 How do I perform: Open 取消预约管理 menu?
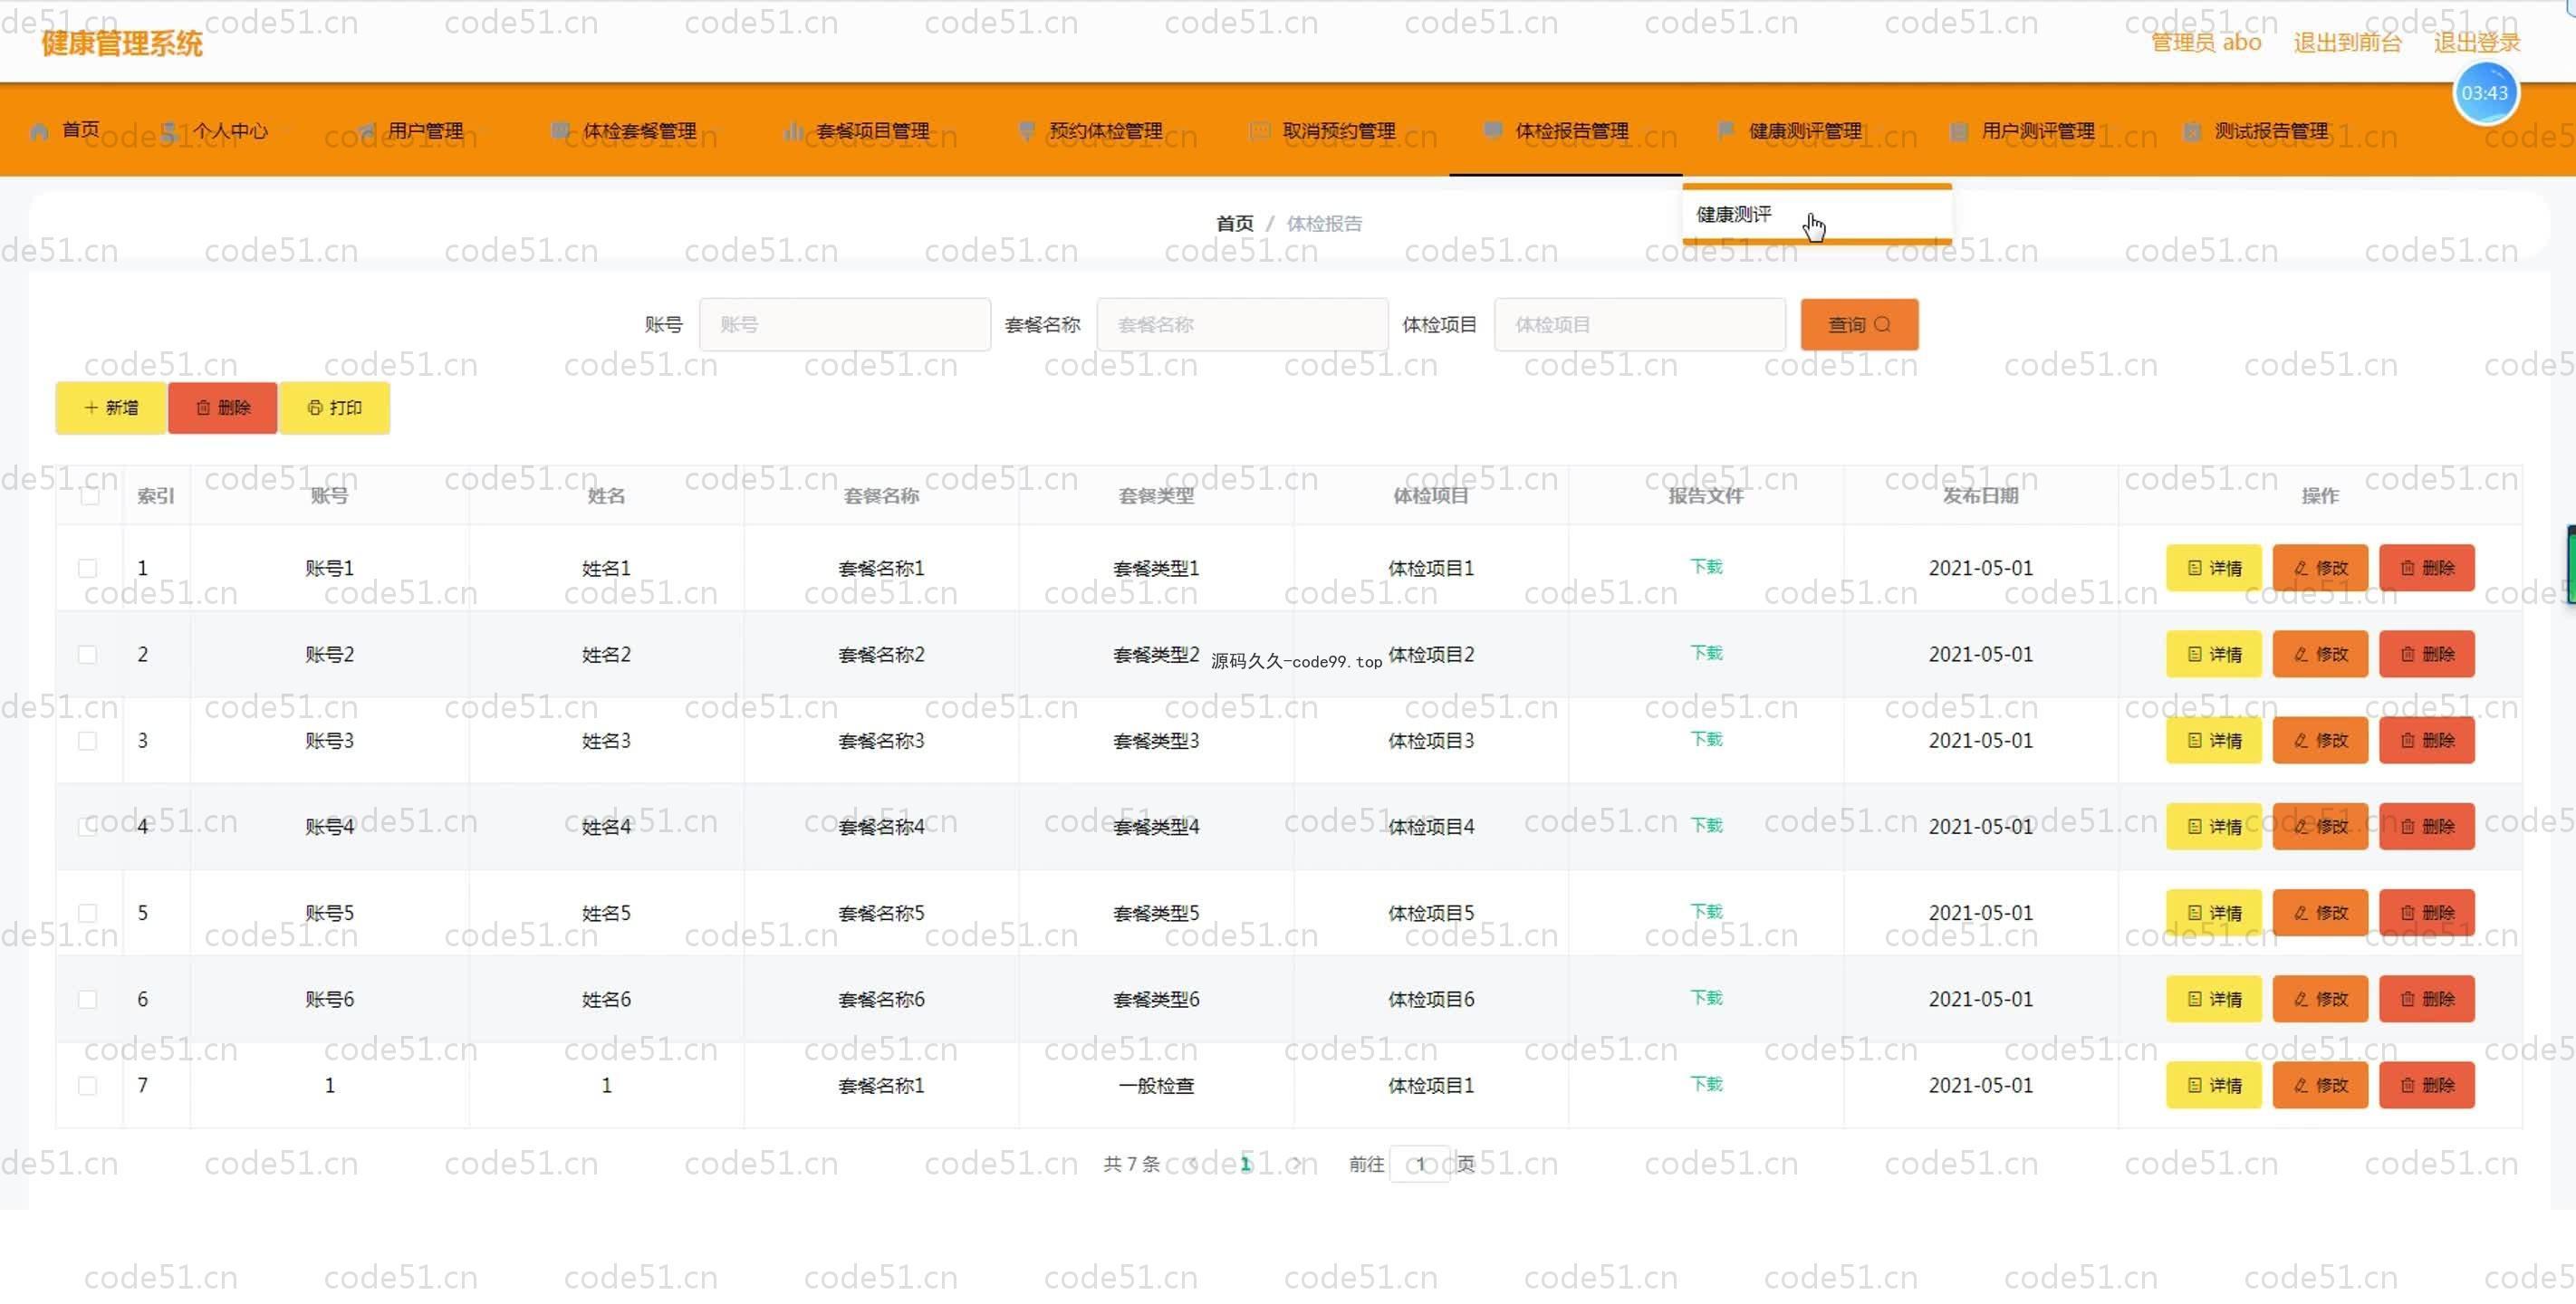1323,130
